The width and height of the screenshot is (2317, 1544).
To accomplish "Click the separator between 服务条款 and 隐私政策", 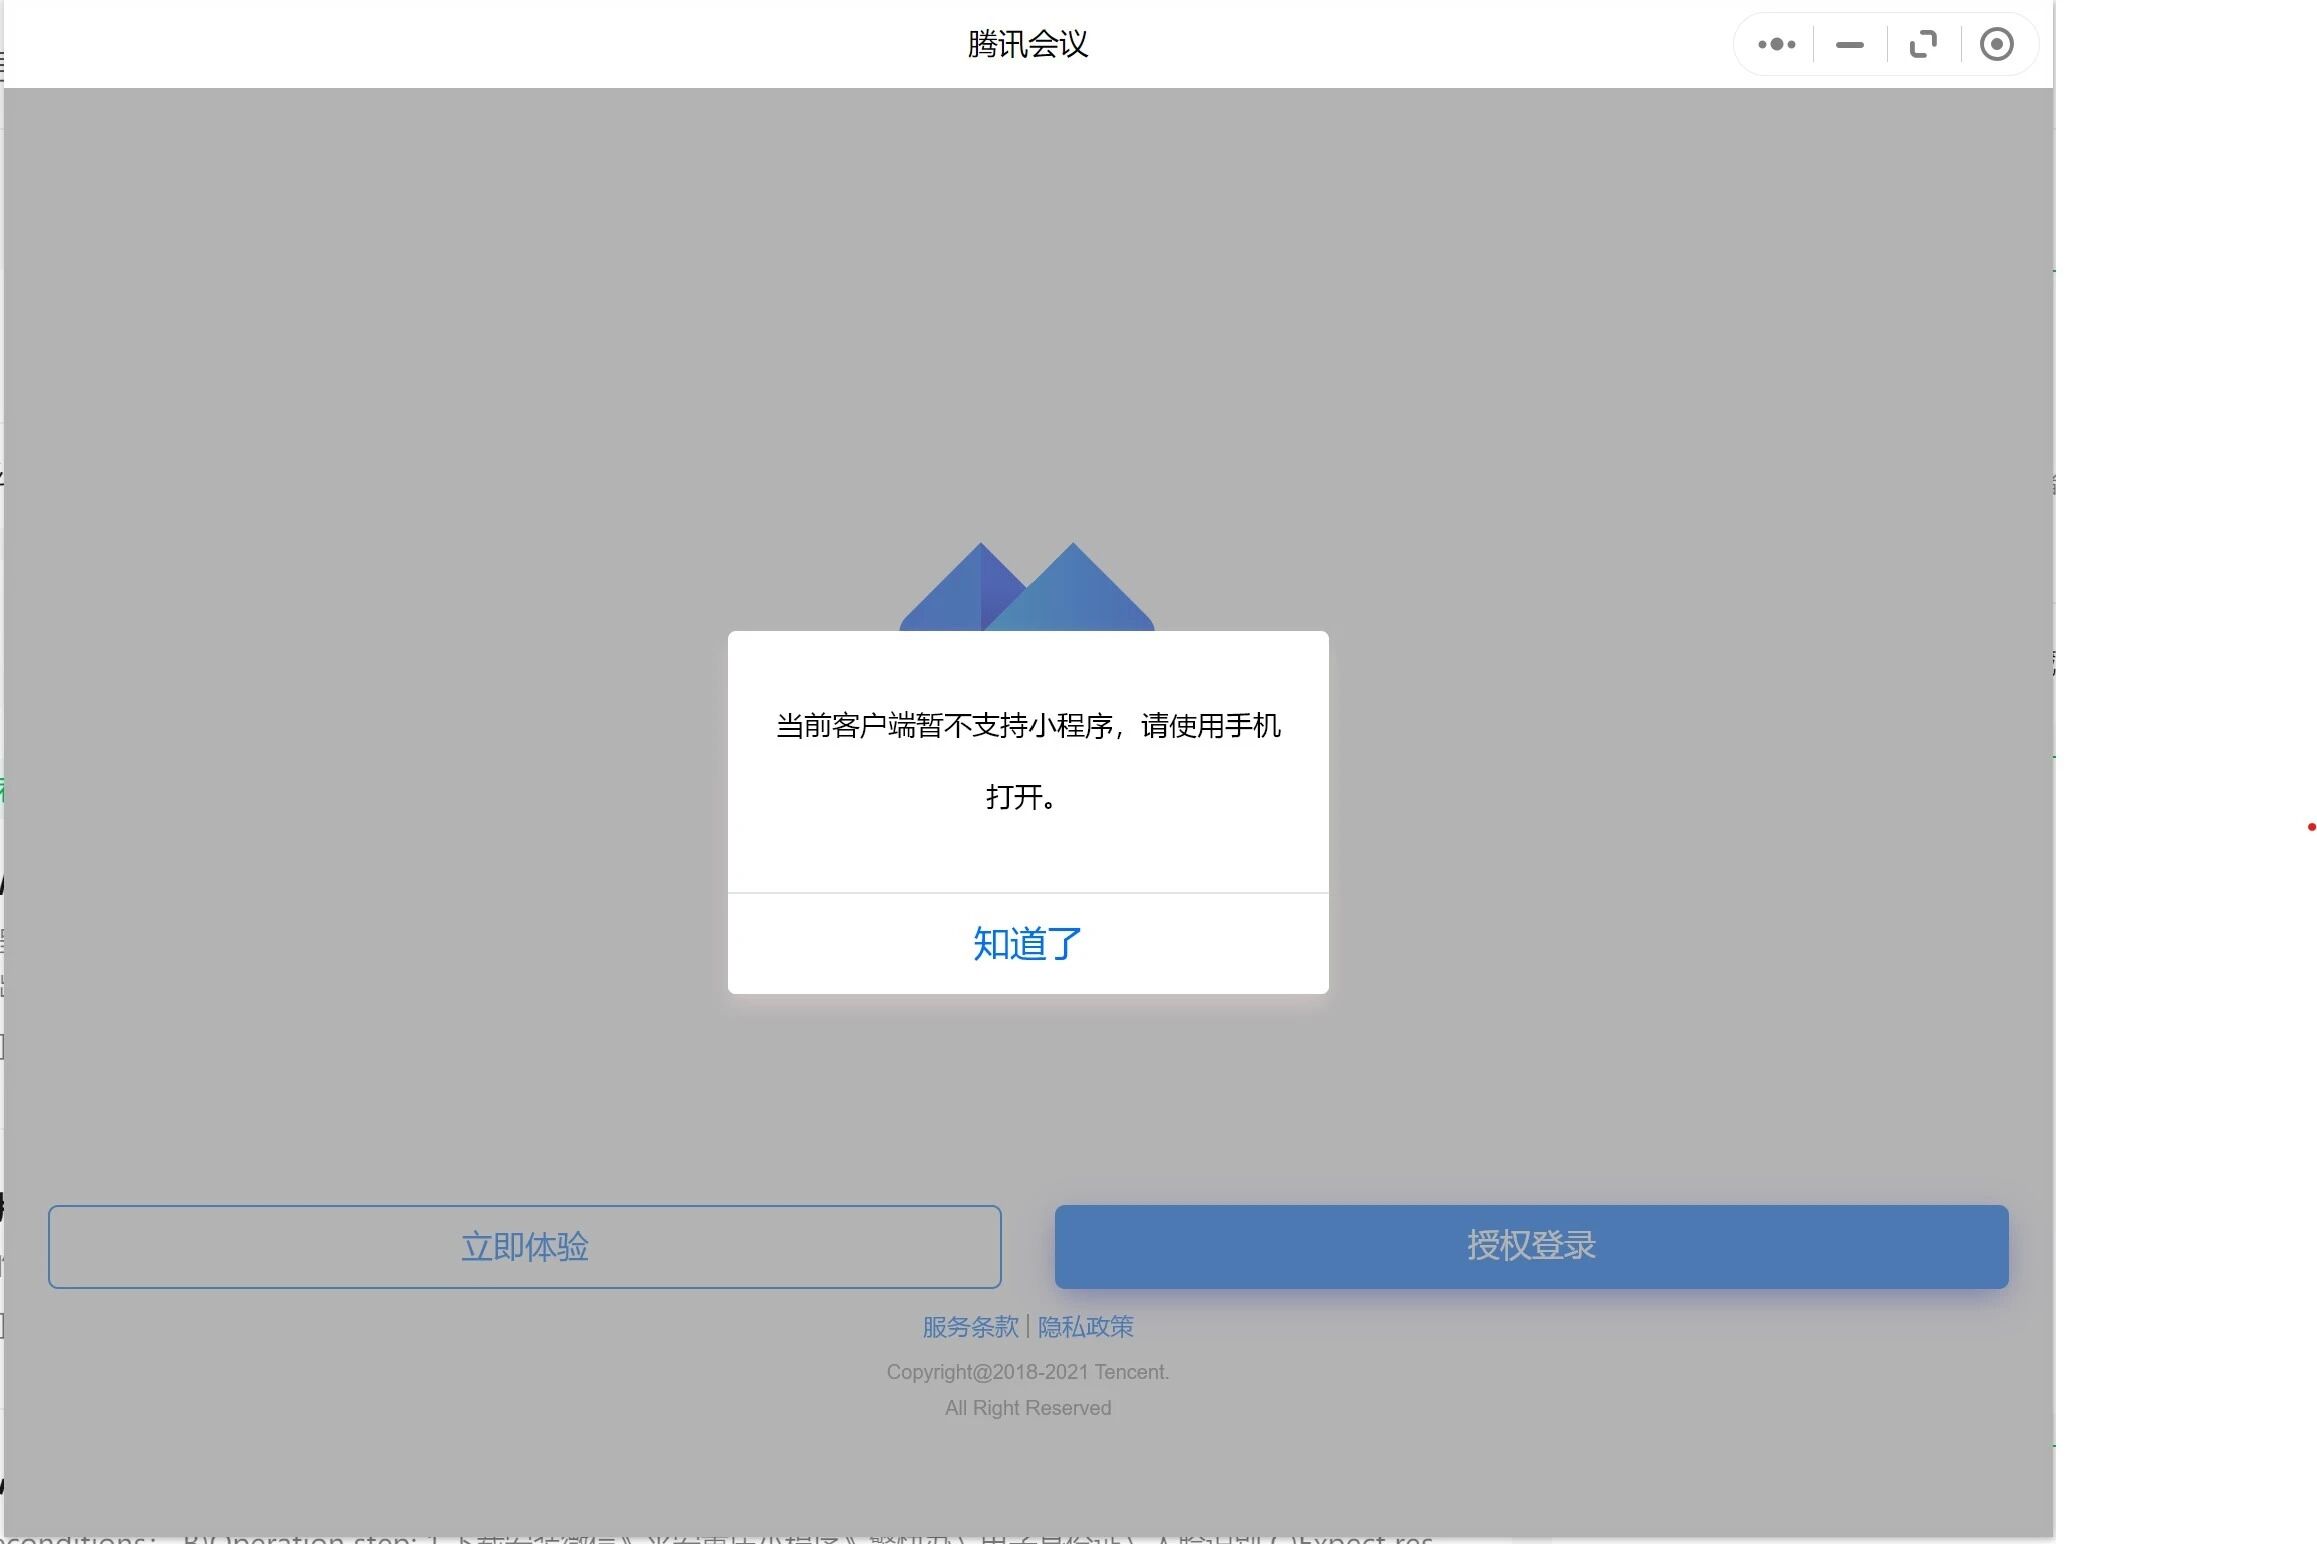I will click(1028, 1327).
